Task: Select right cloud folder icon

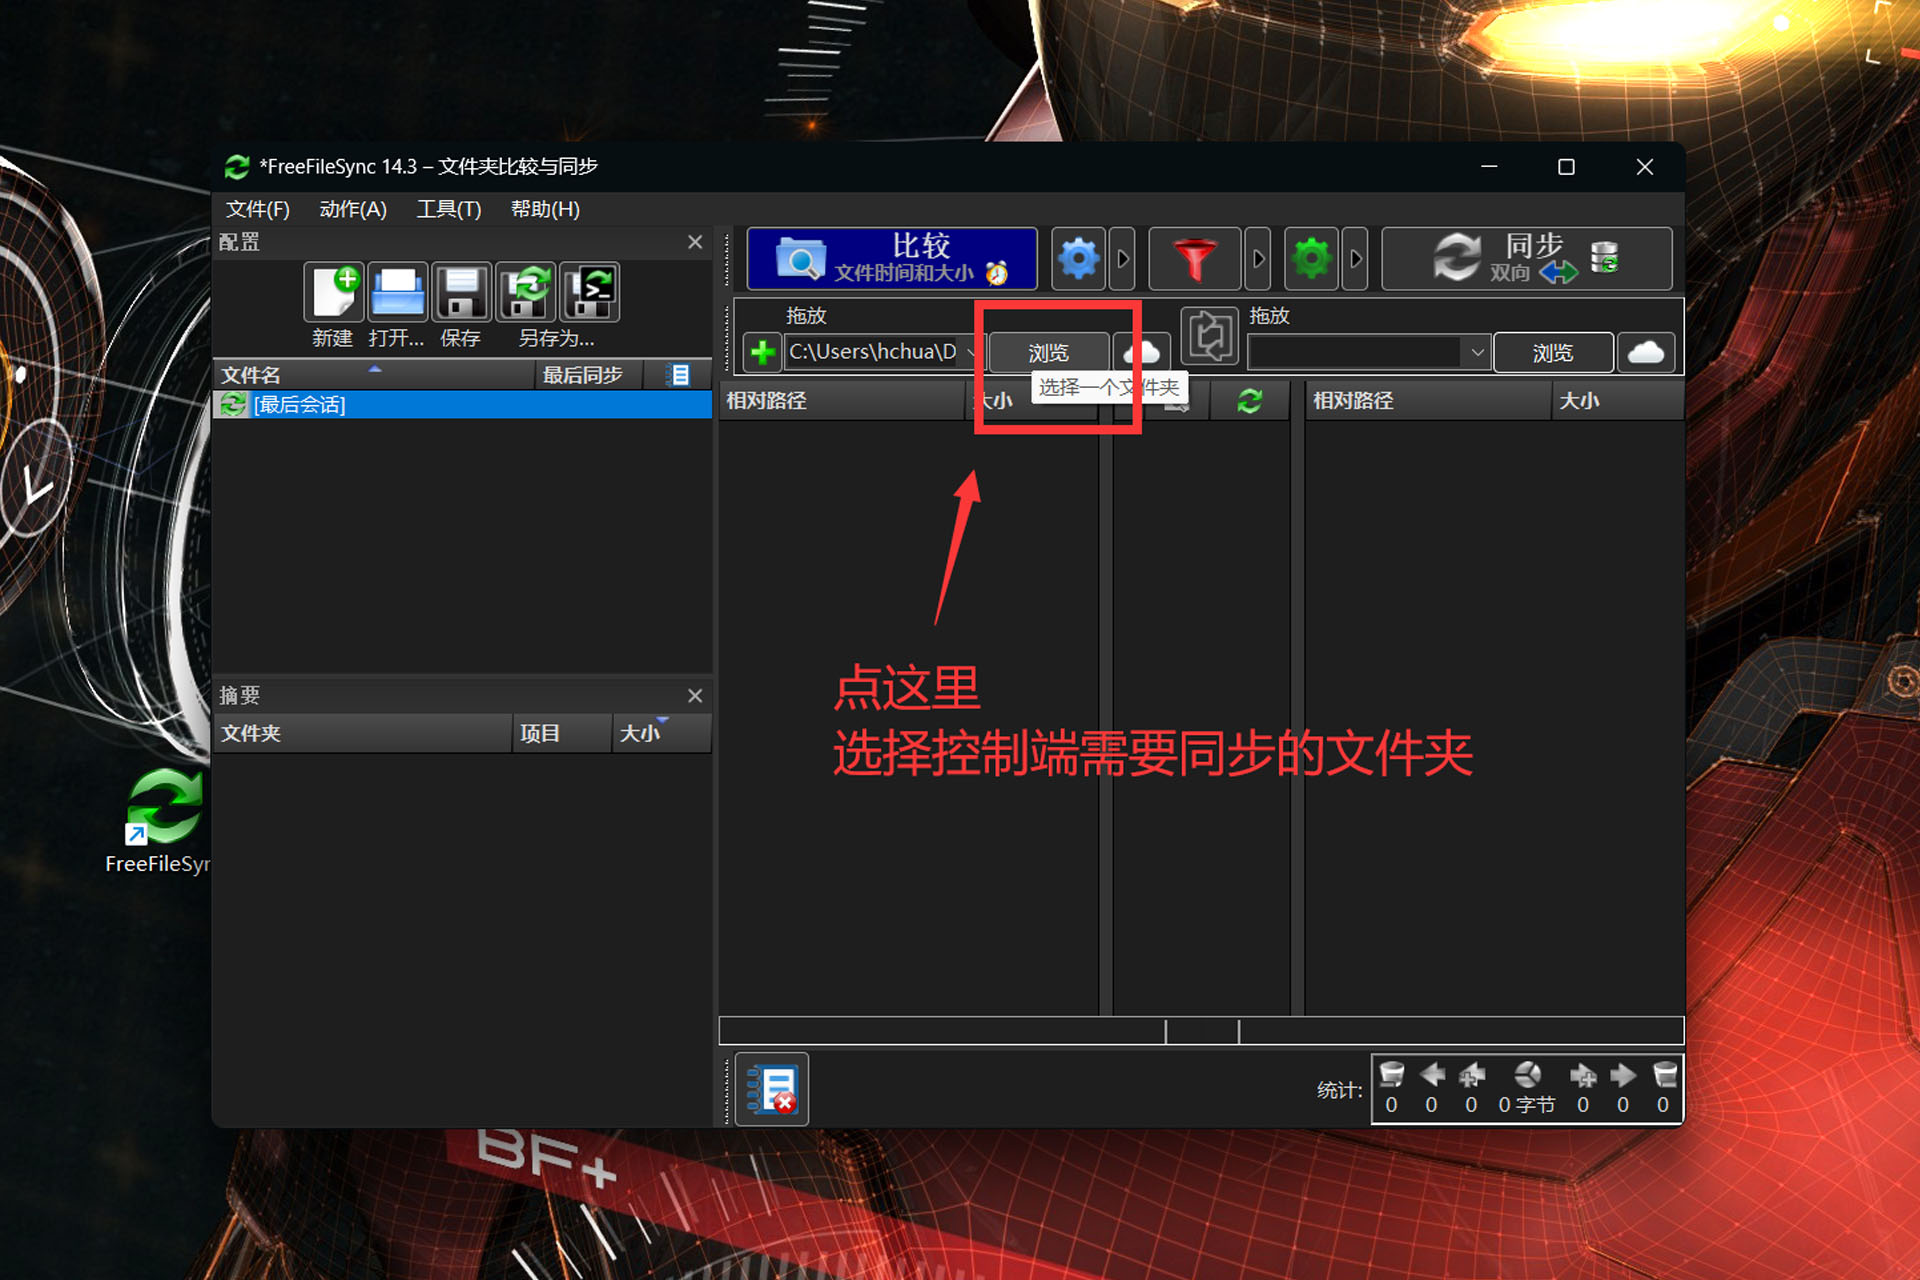Action: (x=1646, y=353)
